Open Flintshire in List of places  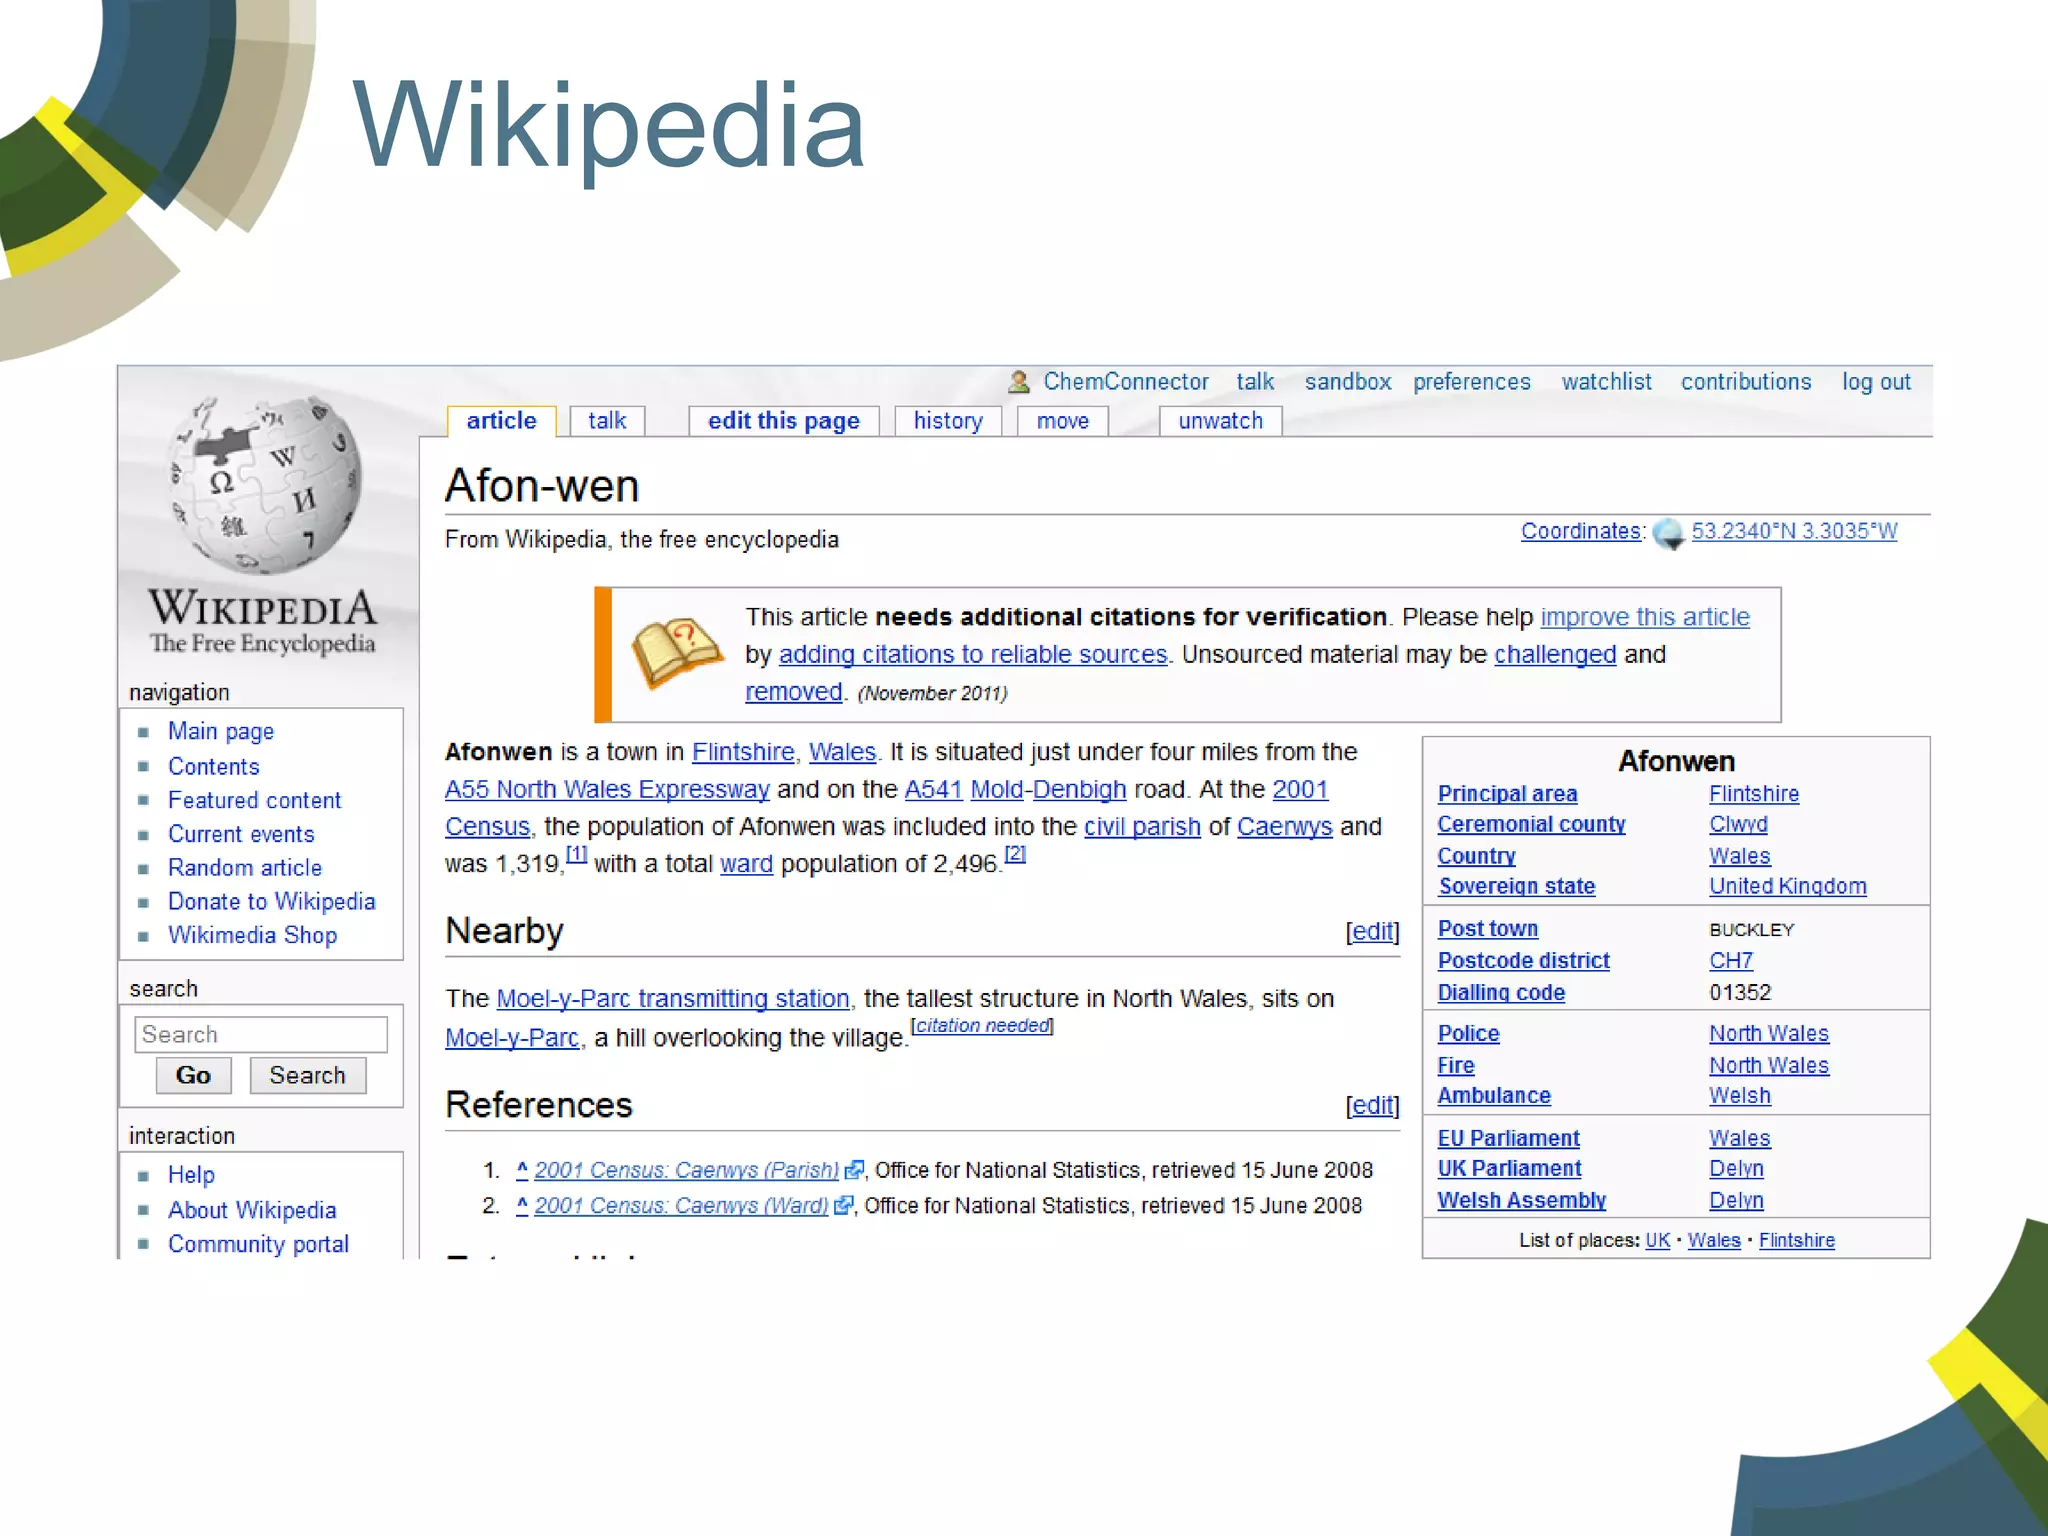1797,1240
